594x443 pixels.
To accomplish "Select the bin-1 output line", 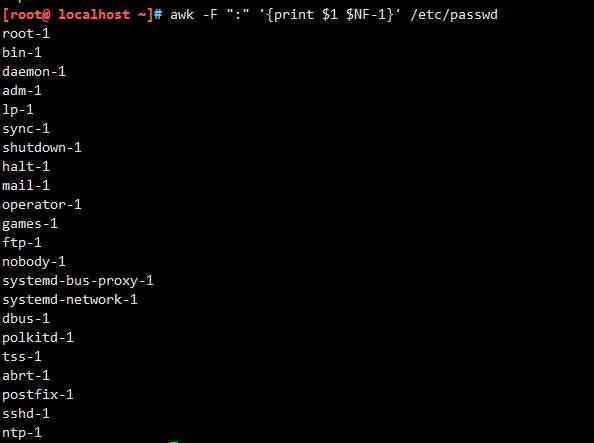I will 22,52.
